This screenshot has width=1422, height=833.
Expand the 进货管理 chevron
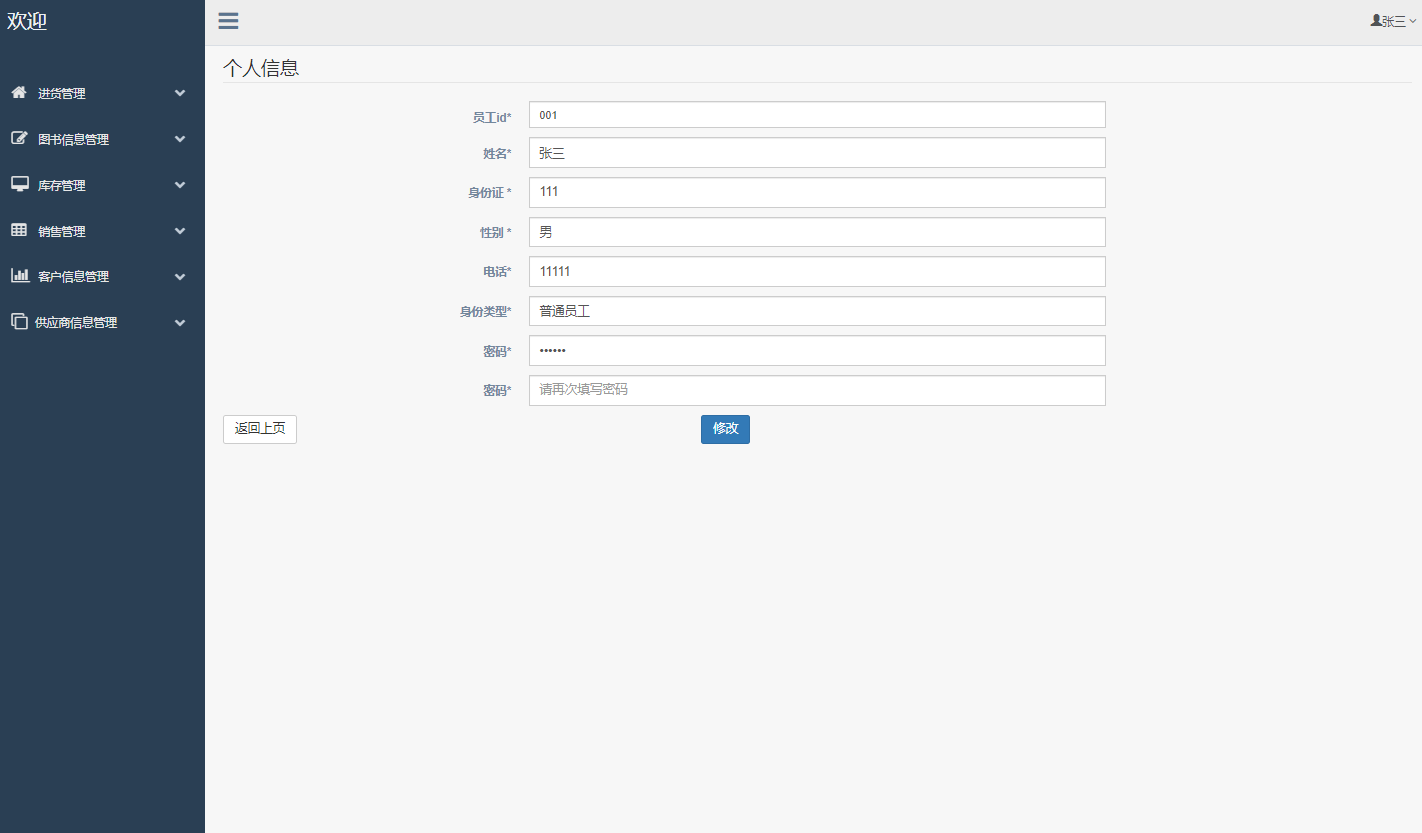pos(180,93)
